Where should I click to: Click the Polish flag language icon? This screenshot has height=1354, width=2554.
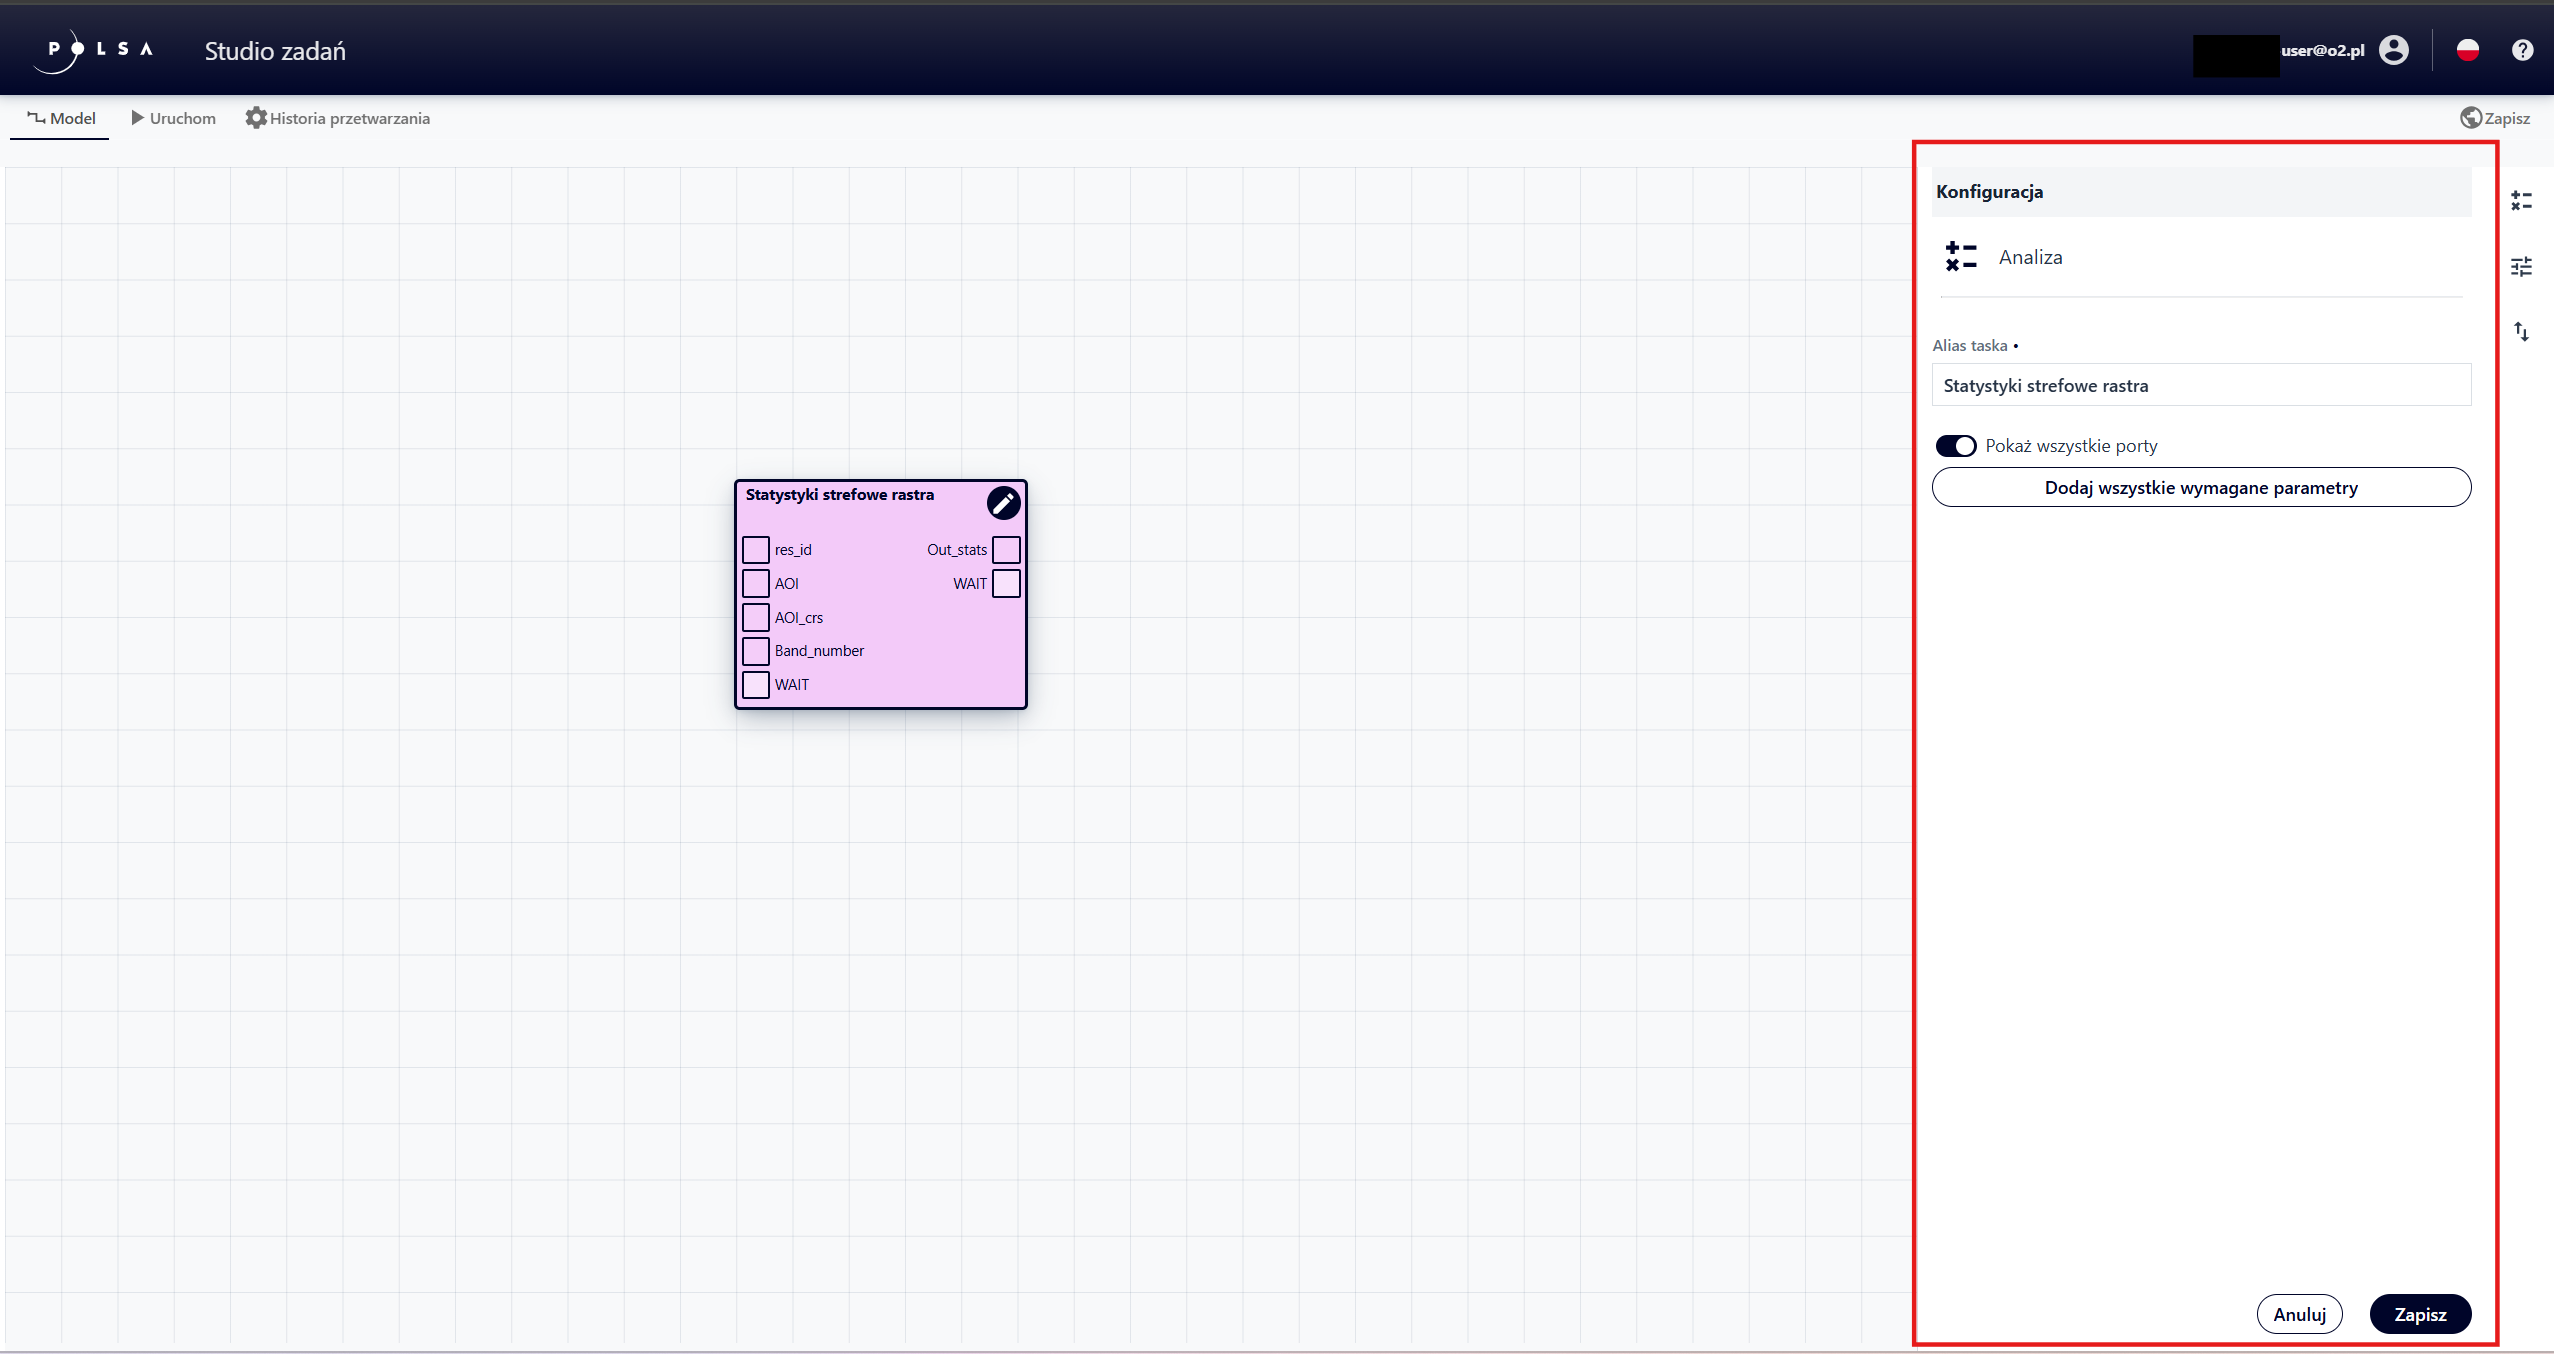[x=2467, y=50]
